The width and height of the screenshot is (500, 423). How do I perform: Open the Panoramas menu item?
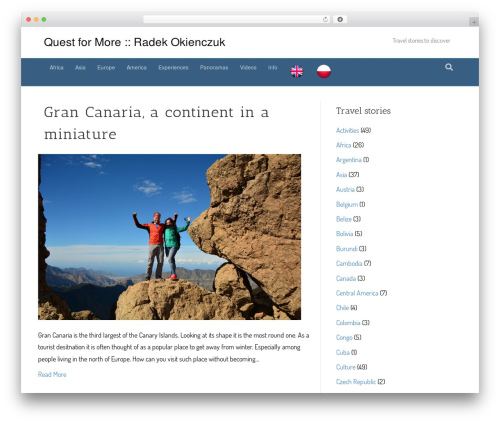tap(214, 67)
